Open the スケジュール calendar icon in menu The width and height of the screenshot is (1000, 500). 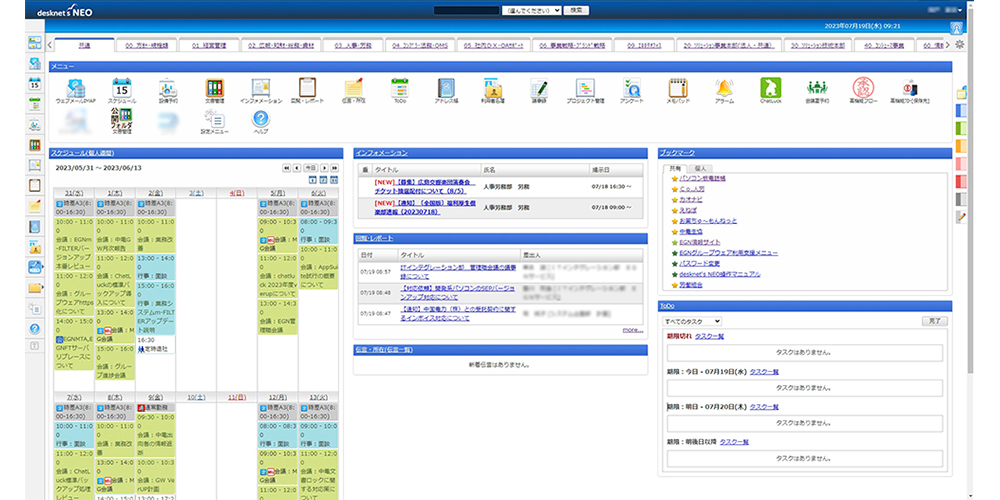coord(122,89)
